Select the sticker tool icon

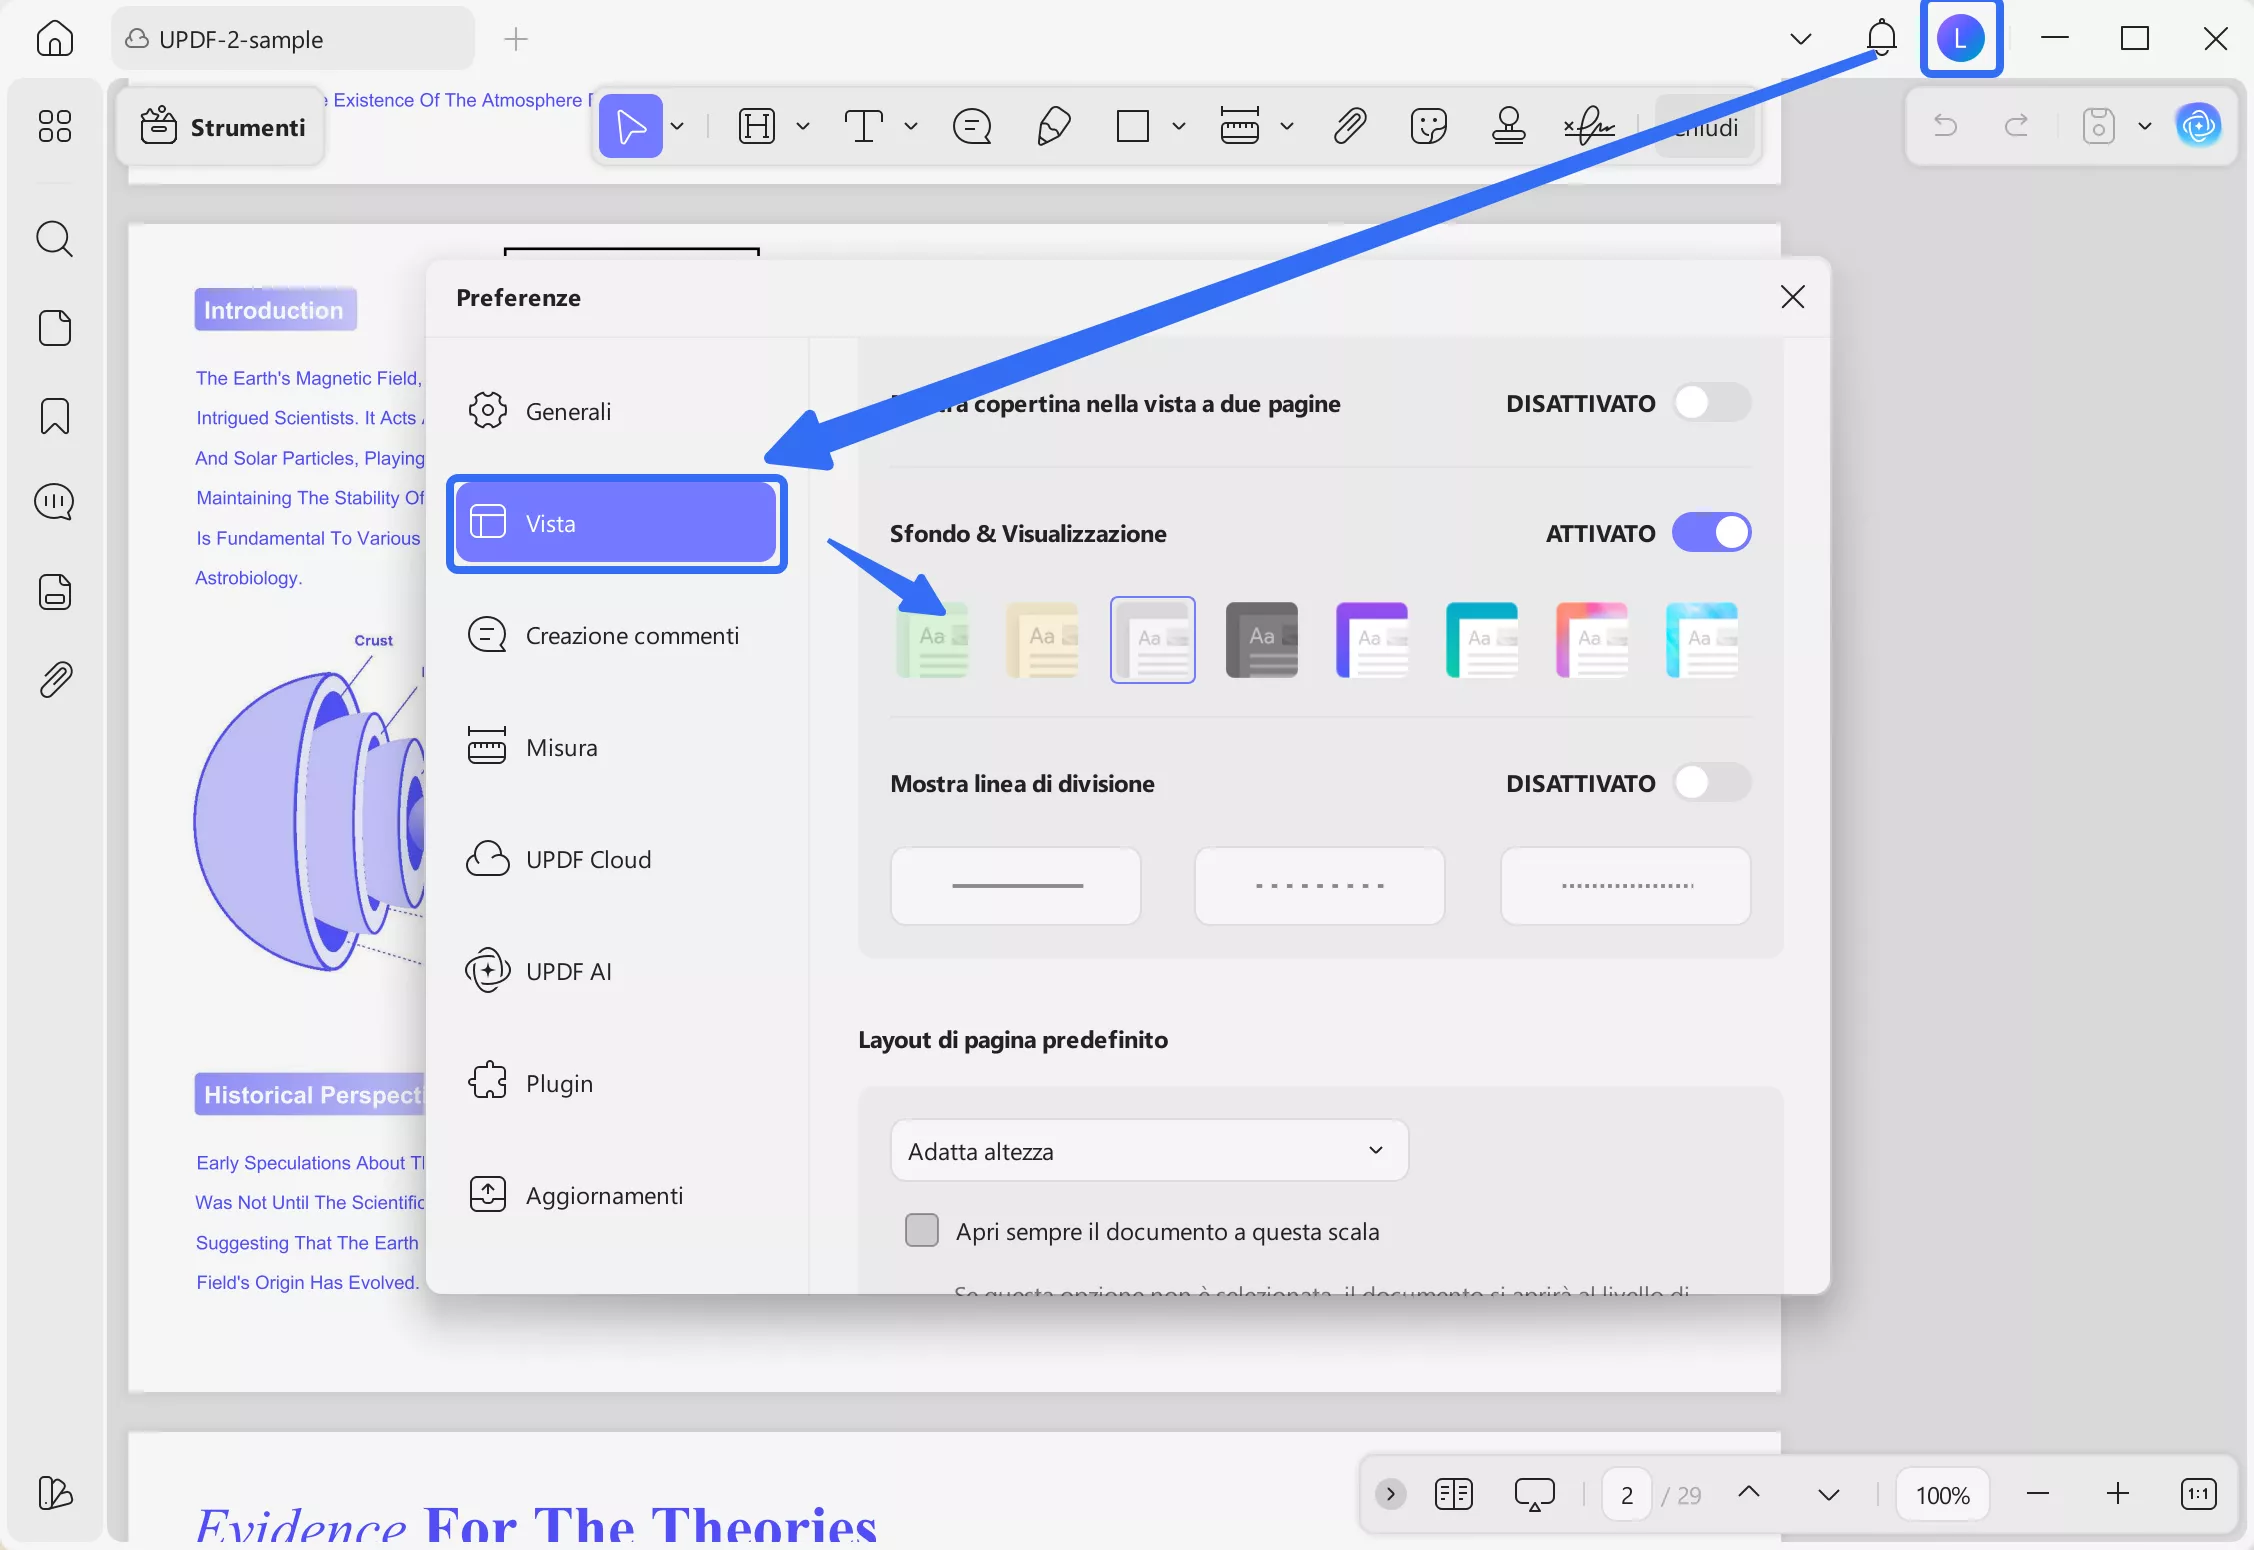point(1428,126)
